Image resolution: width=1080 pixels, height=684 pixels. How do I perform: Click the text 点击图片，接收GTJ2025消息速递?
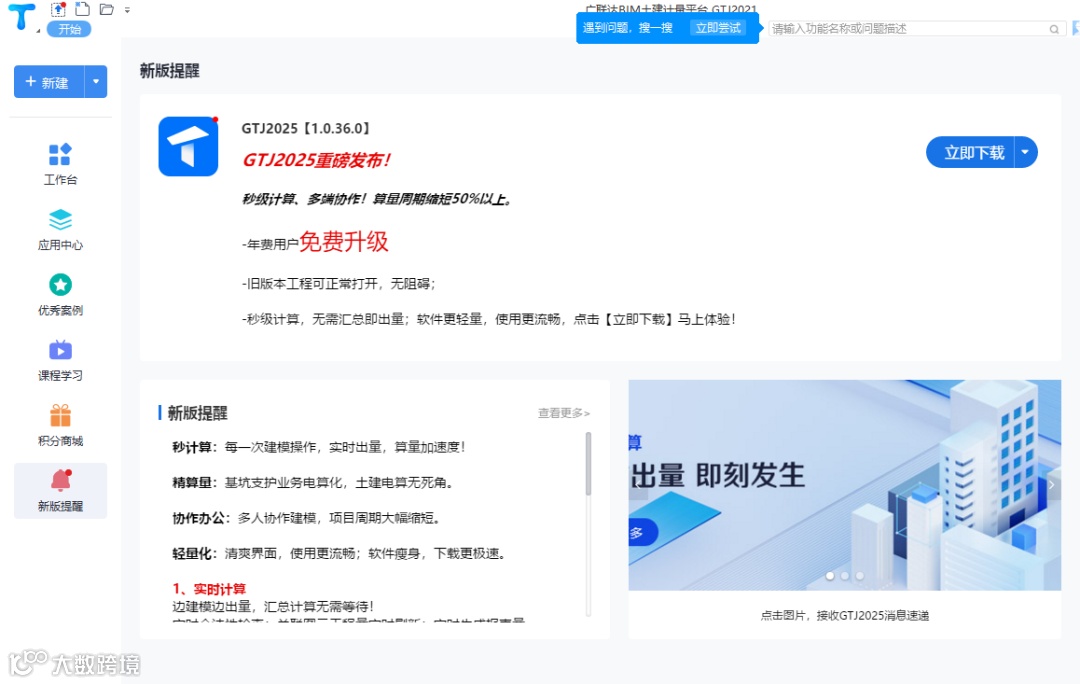[x=844, y=615]
